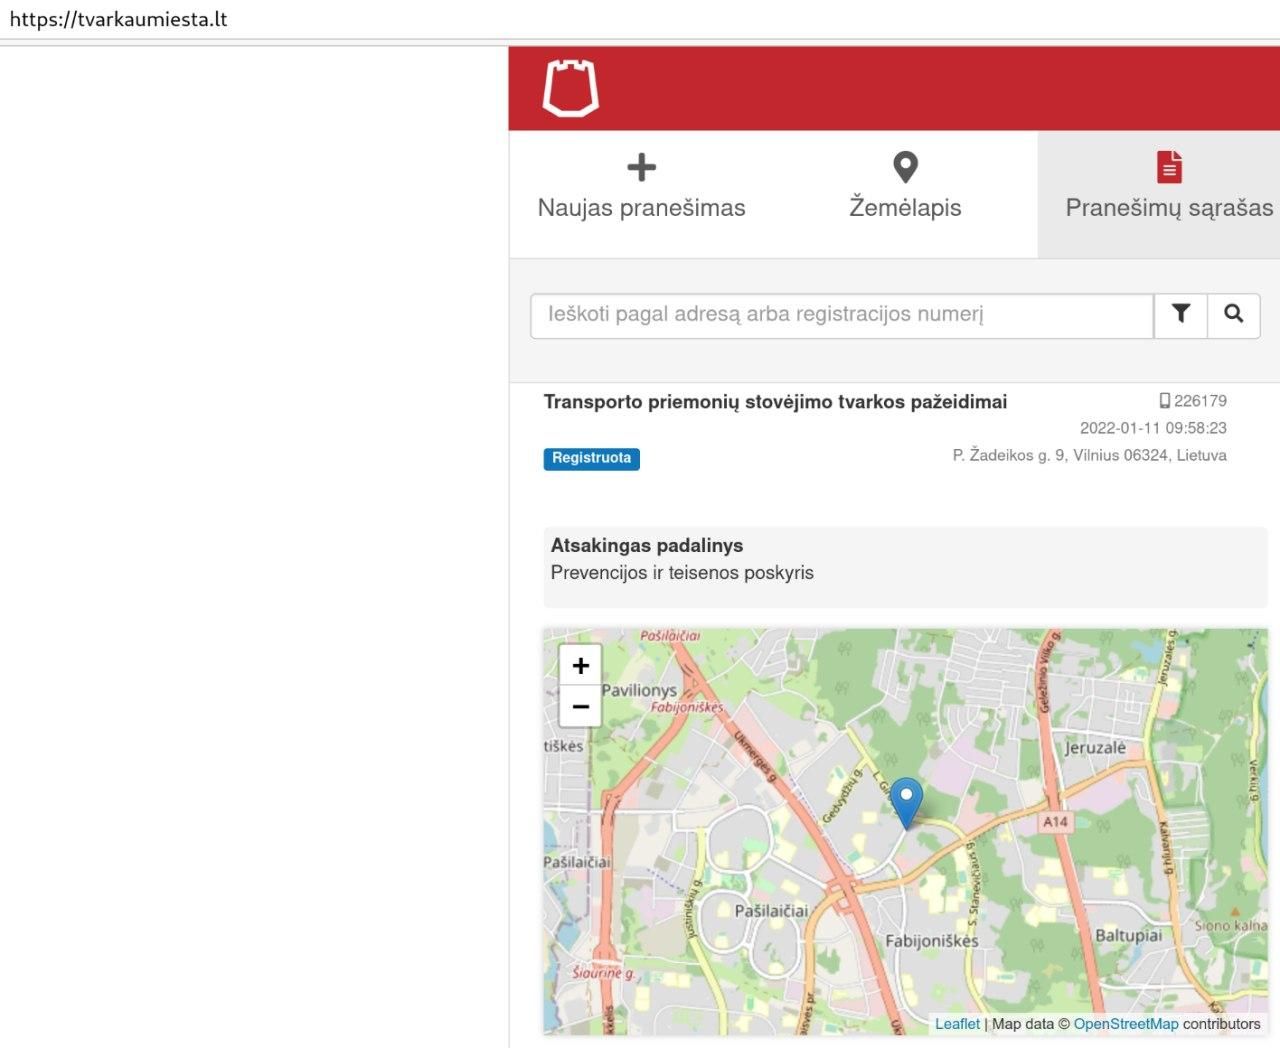
Task: Click the Registruota status badge
Action: point(591,458)
